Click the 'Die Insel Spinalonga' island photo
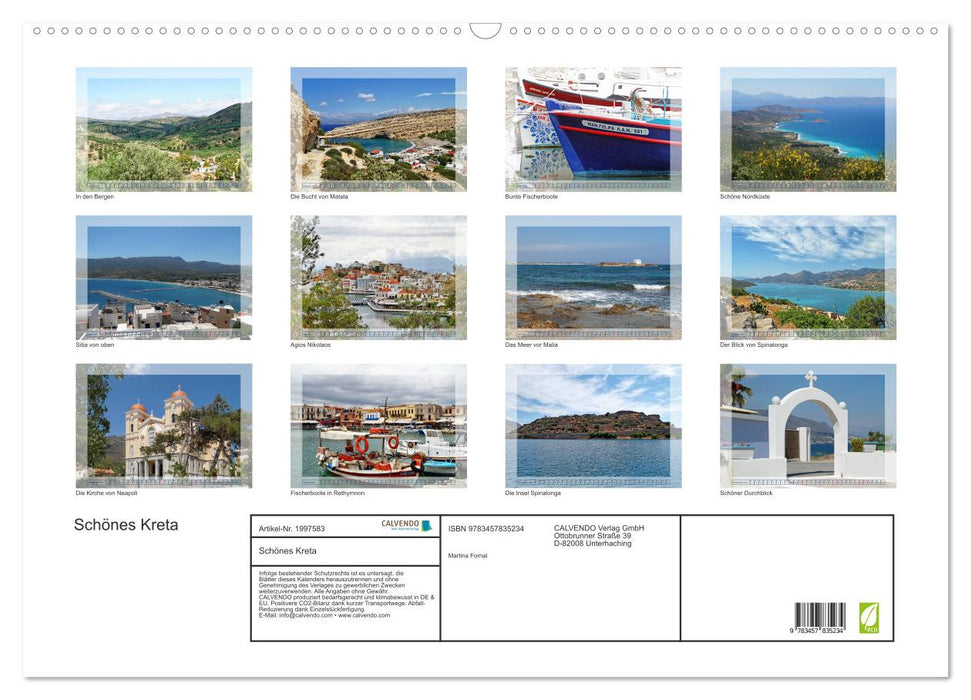Image resolution: width=971 pixels, height=700 pixels. pyautogui.click(x=593, y=425)
